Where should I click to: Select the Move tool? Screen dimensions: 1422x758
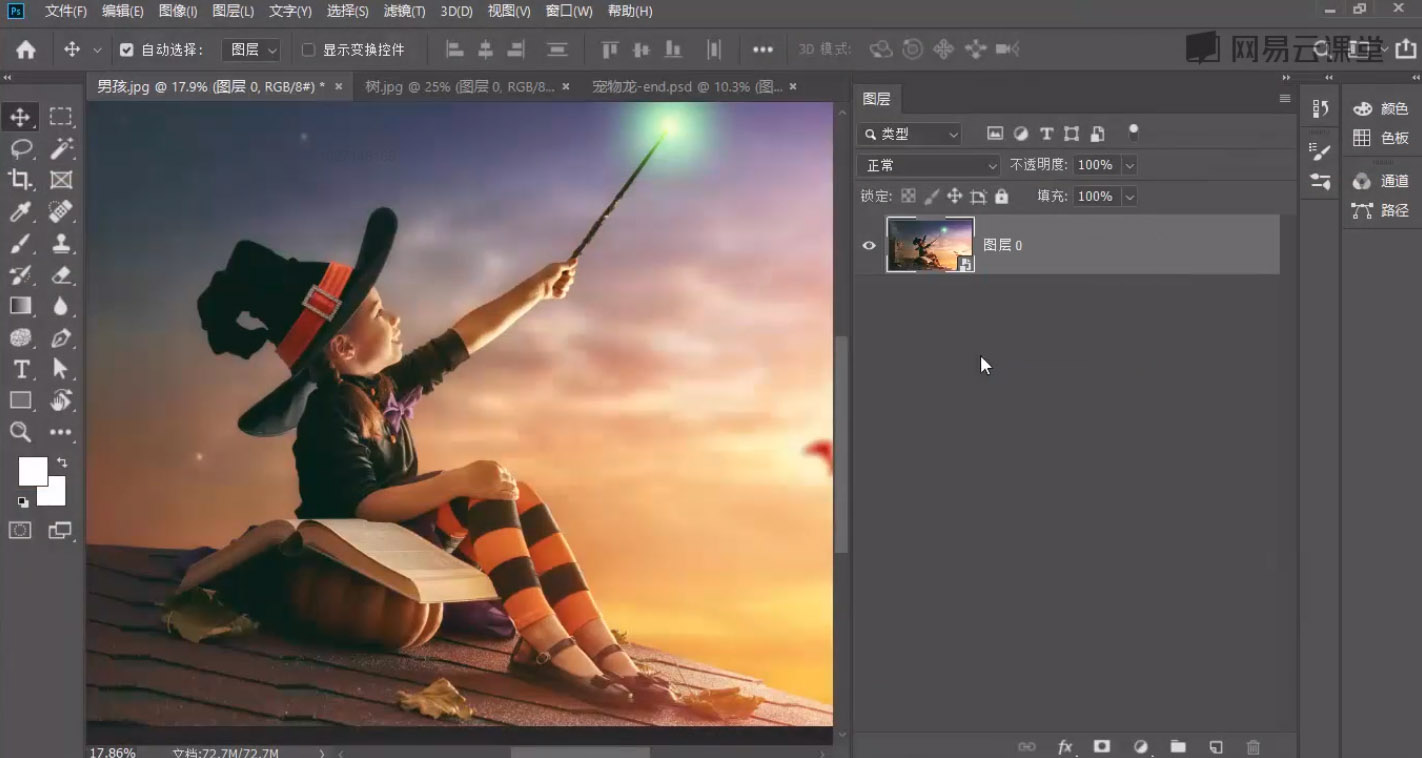tap(20, 117)
